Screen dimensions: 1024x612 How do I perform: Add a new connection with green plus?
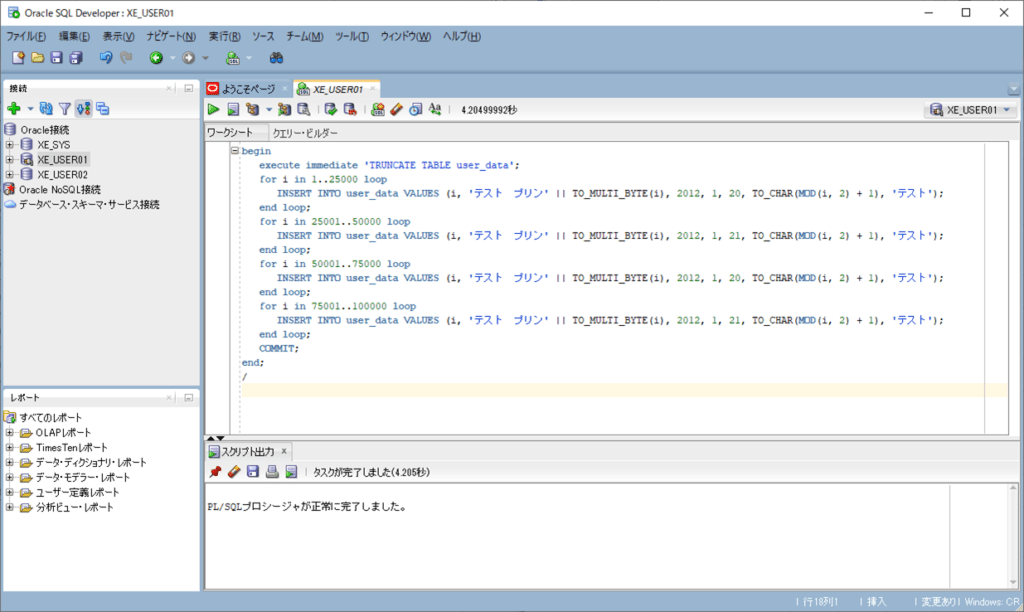14,108
